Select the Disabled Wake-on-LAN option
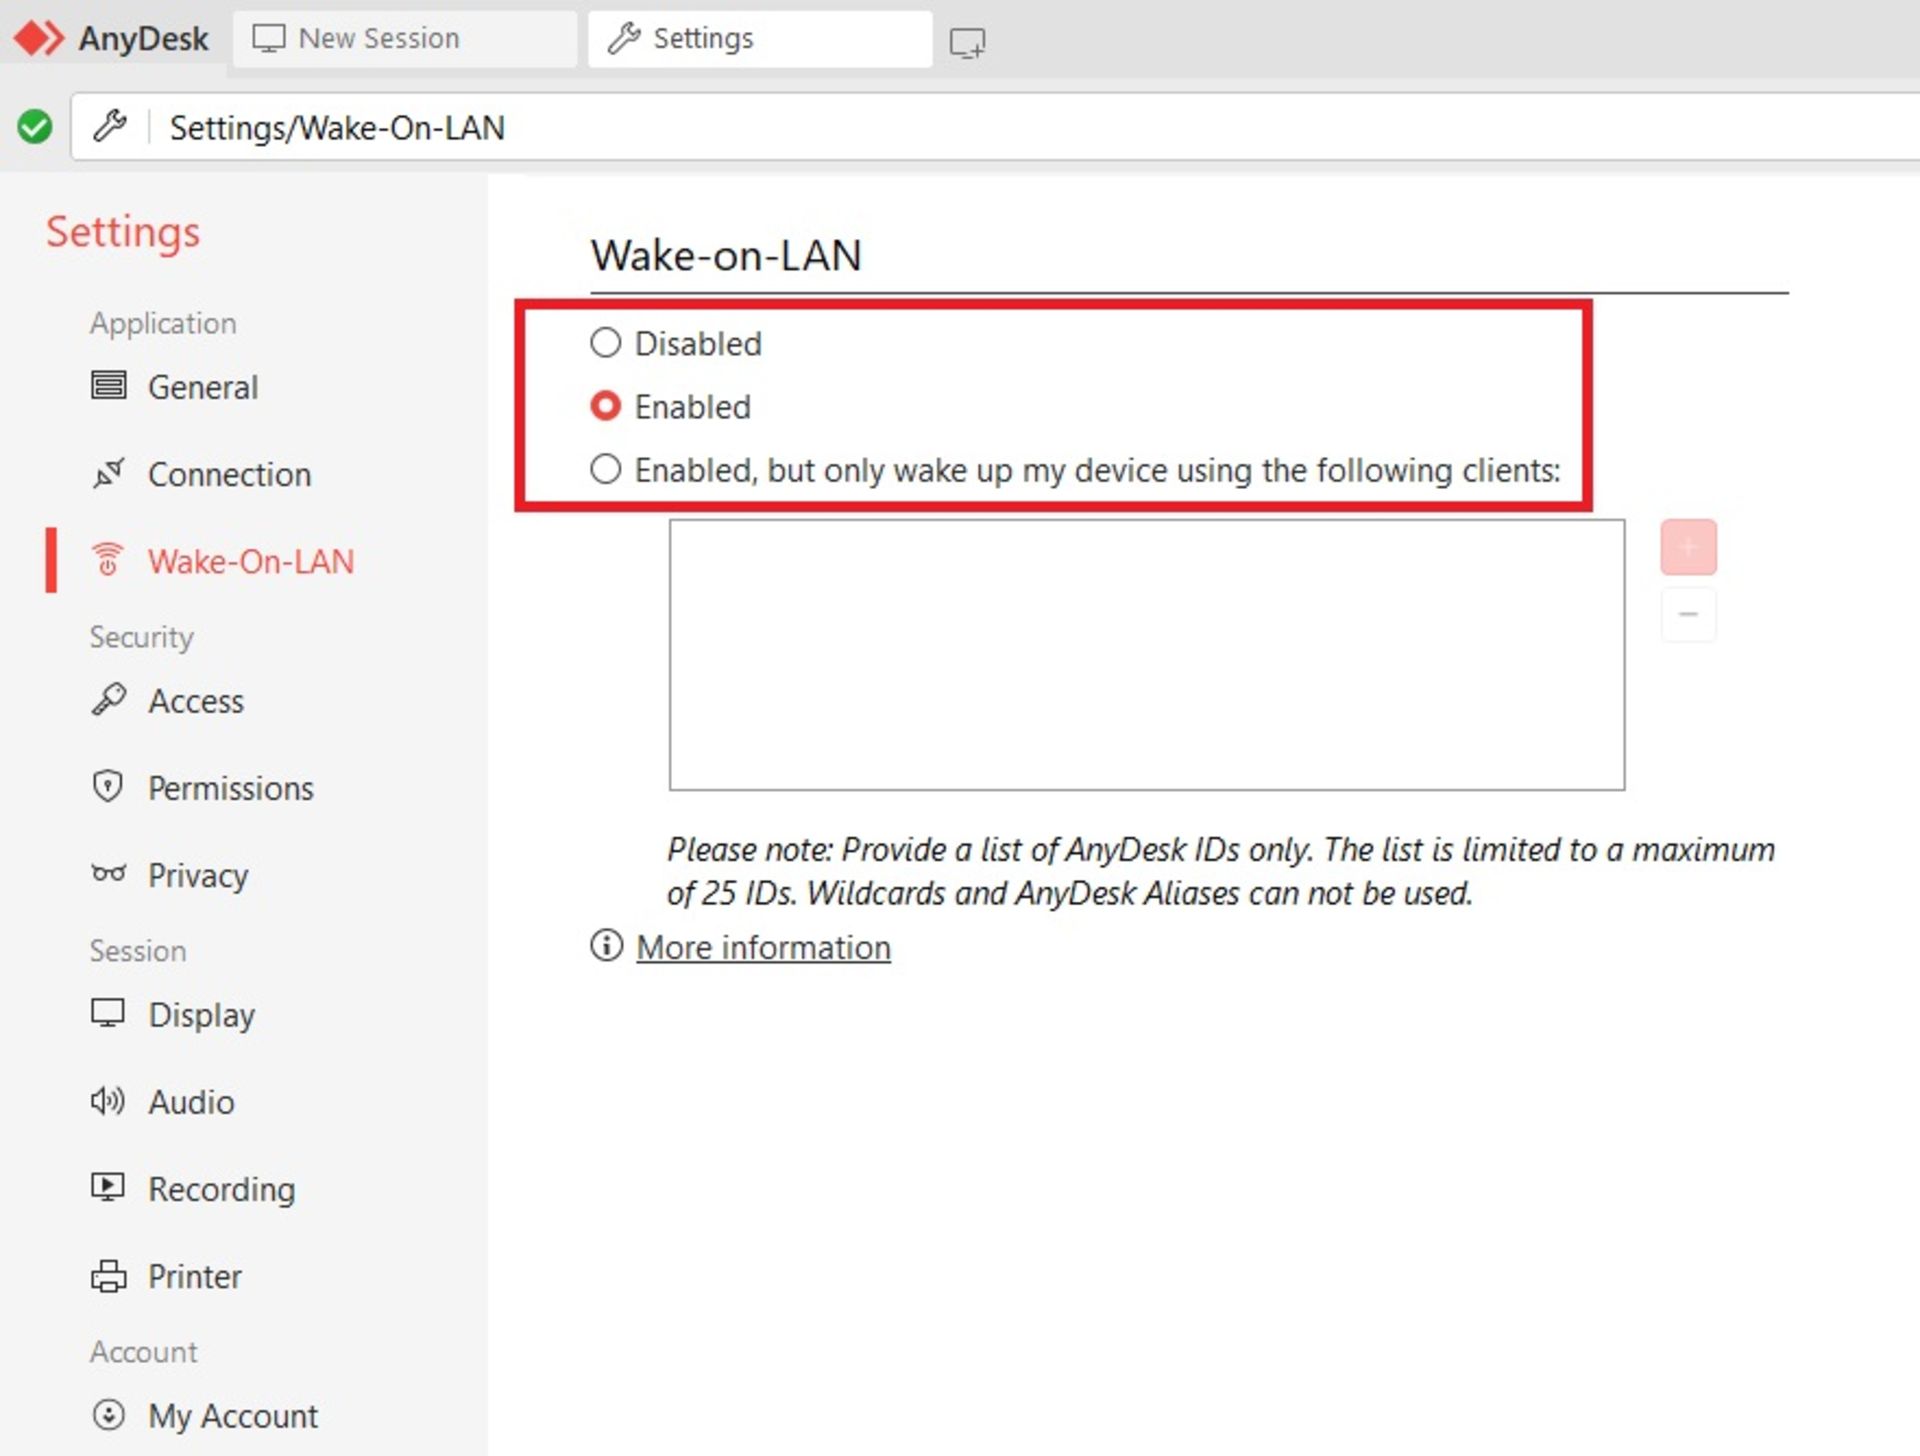 [x=604, y=343]
